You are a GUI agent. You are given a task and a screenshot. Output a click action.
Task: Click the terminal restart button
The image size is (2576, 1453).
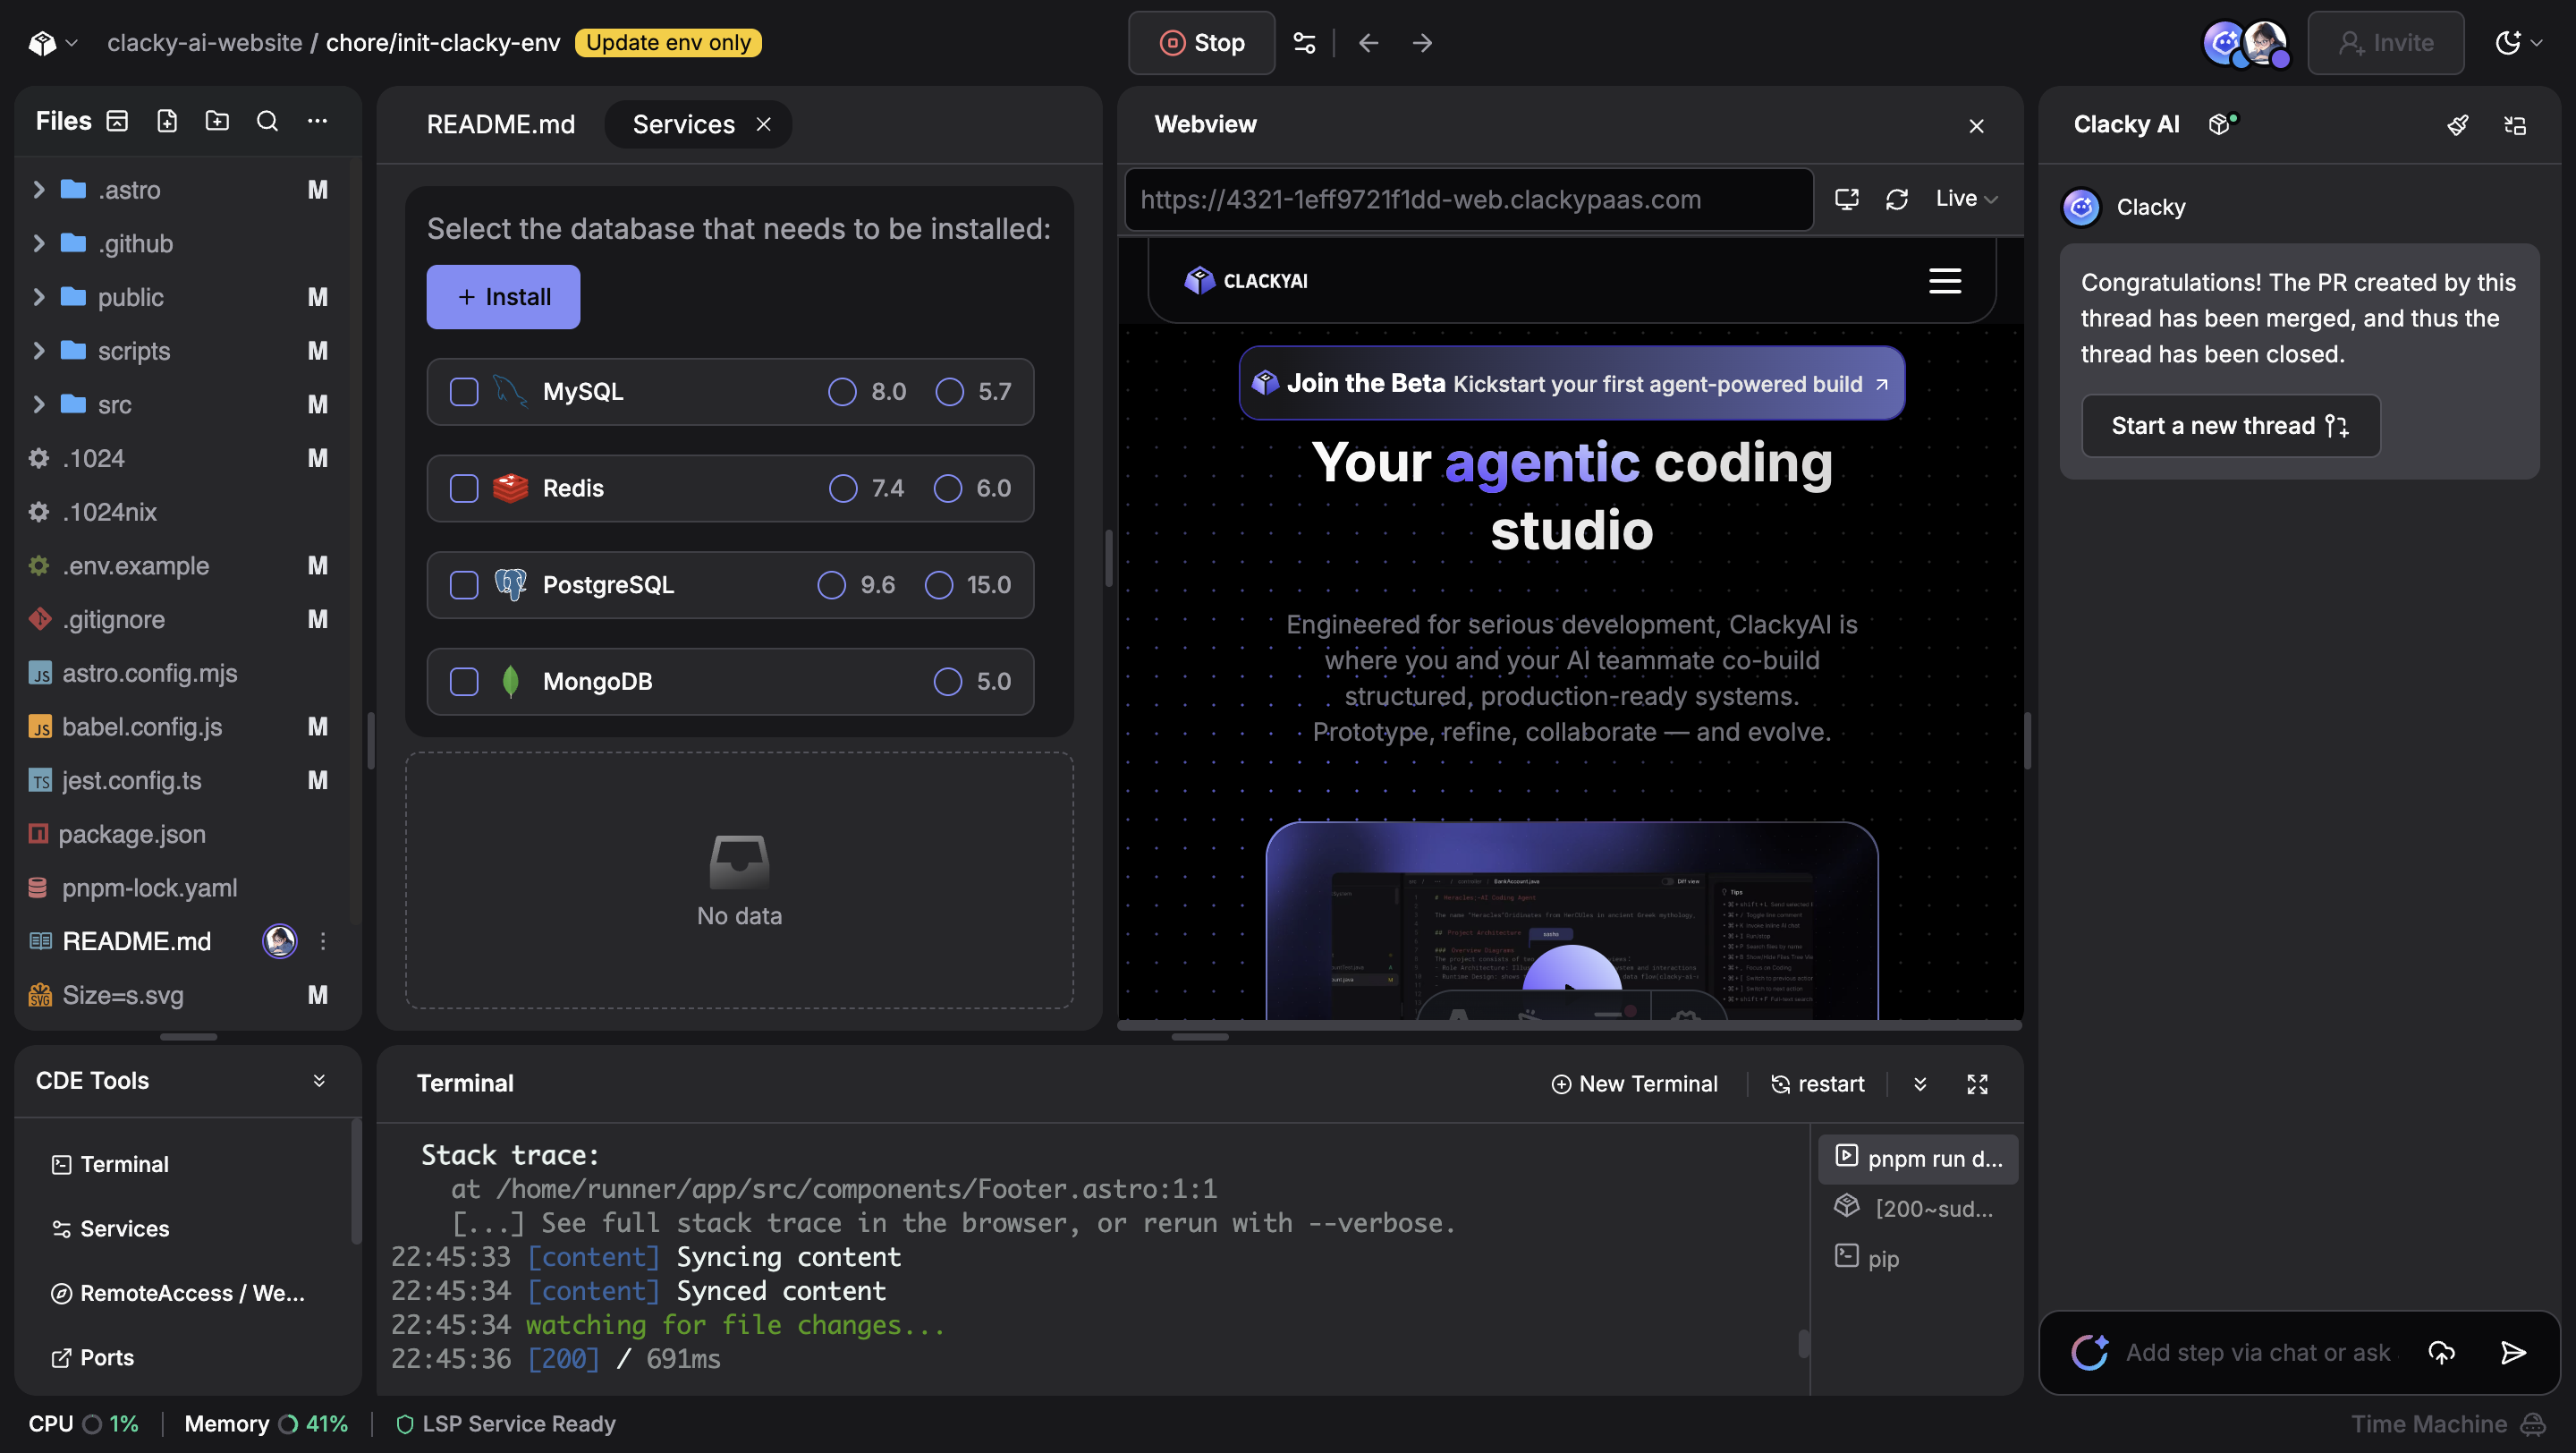[1817, 1084]
